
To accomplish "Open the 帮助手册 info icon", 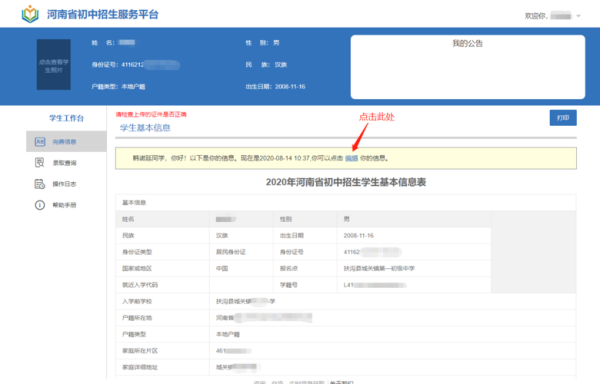I will [40, 205].
